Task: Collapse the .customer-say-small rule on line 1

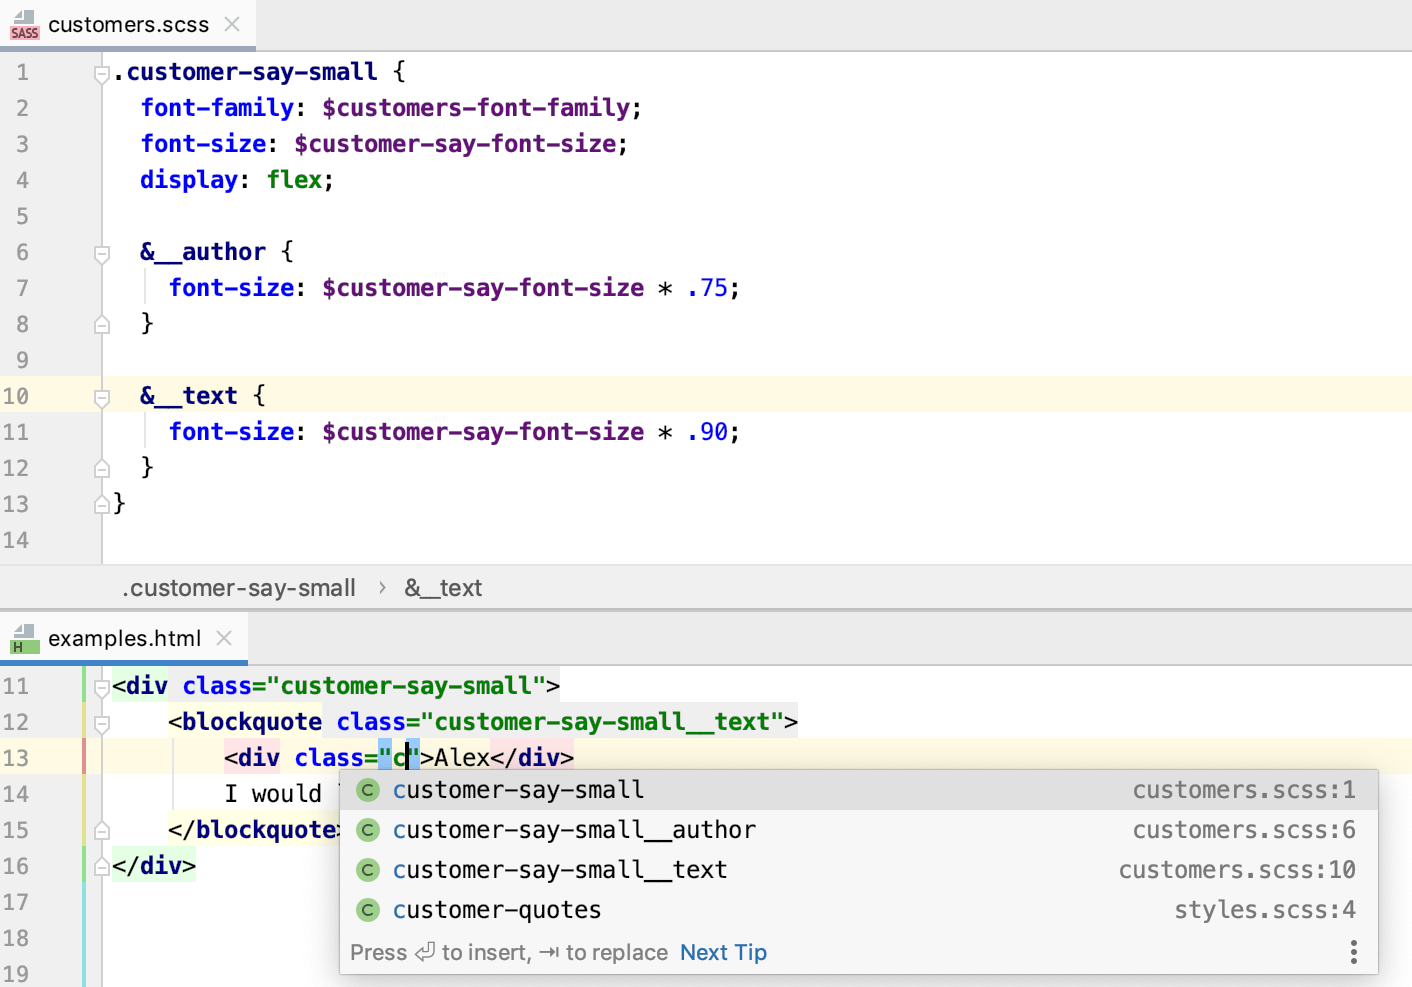Action: [101, 73]
